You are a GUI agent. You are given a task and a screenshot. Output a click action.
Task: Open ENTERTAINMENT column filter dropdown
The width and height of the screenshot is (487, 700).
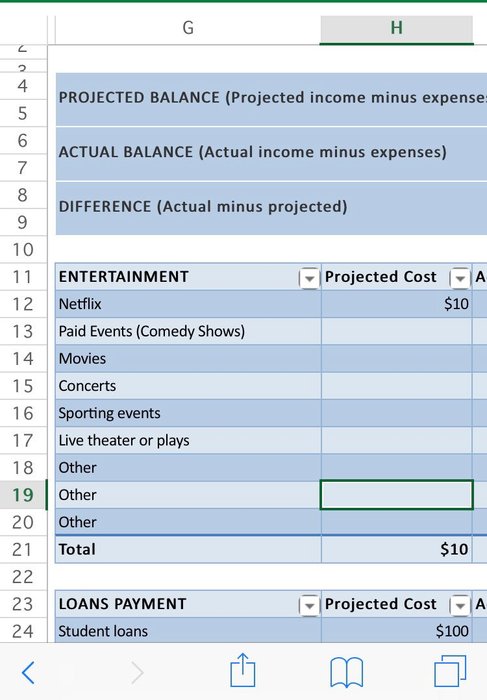click(309, 279)
